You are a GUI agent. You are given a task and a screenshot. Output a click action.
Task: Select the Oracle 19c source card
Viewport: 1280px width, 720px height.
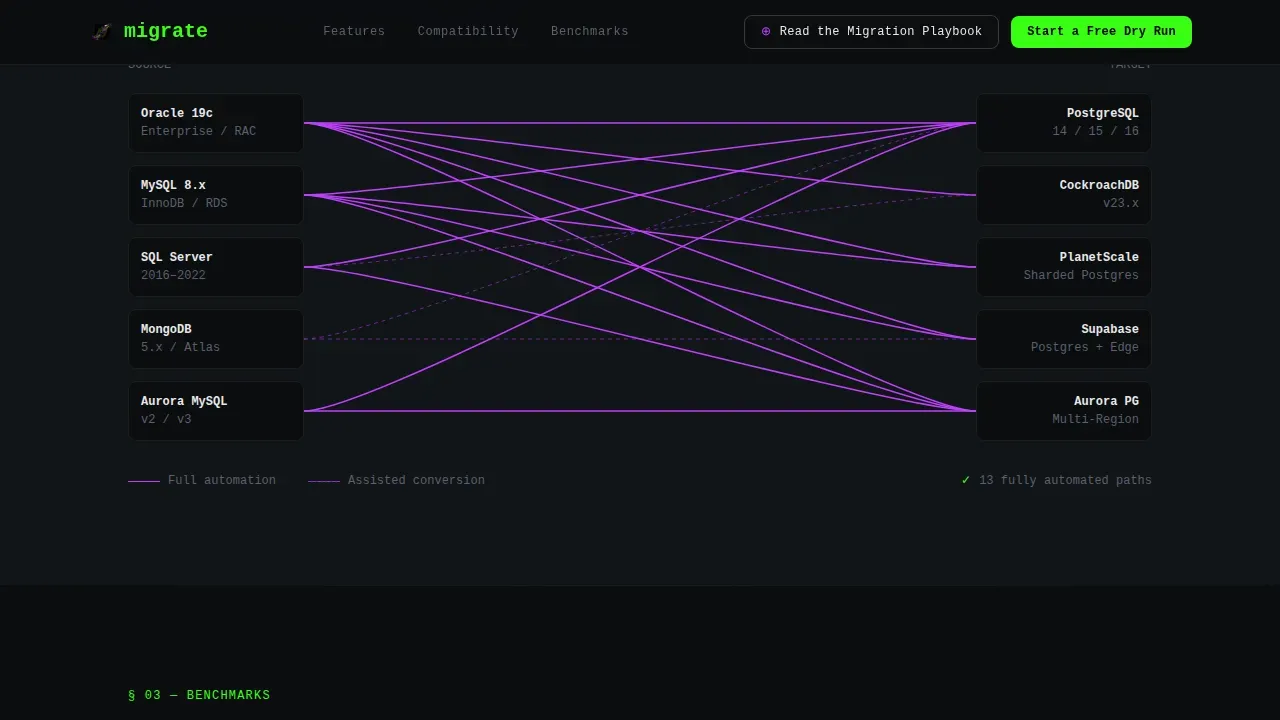[x=216, y=123]
